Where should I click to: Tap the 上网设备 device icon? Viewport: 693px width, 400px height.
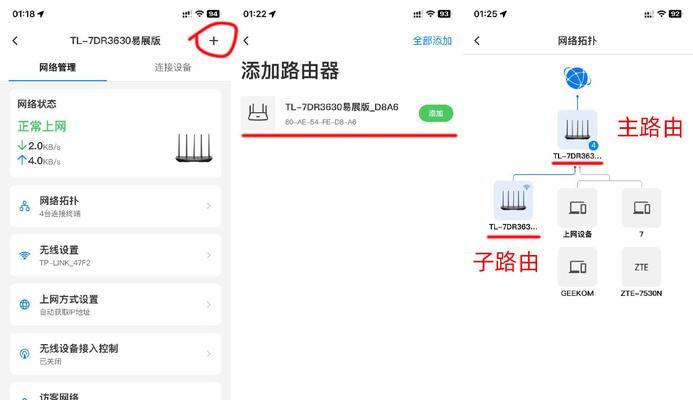click(x=577, y=208)
